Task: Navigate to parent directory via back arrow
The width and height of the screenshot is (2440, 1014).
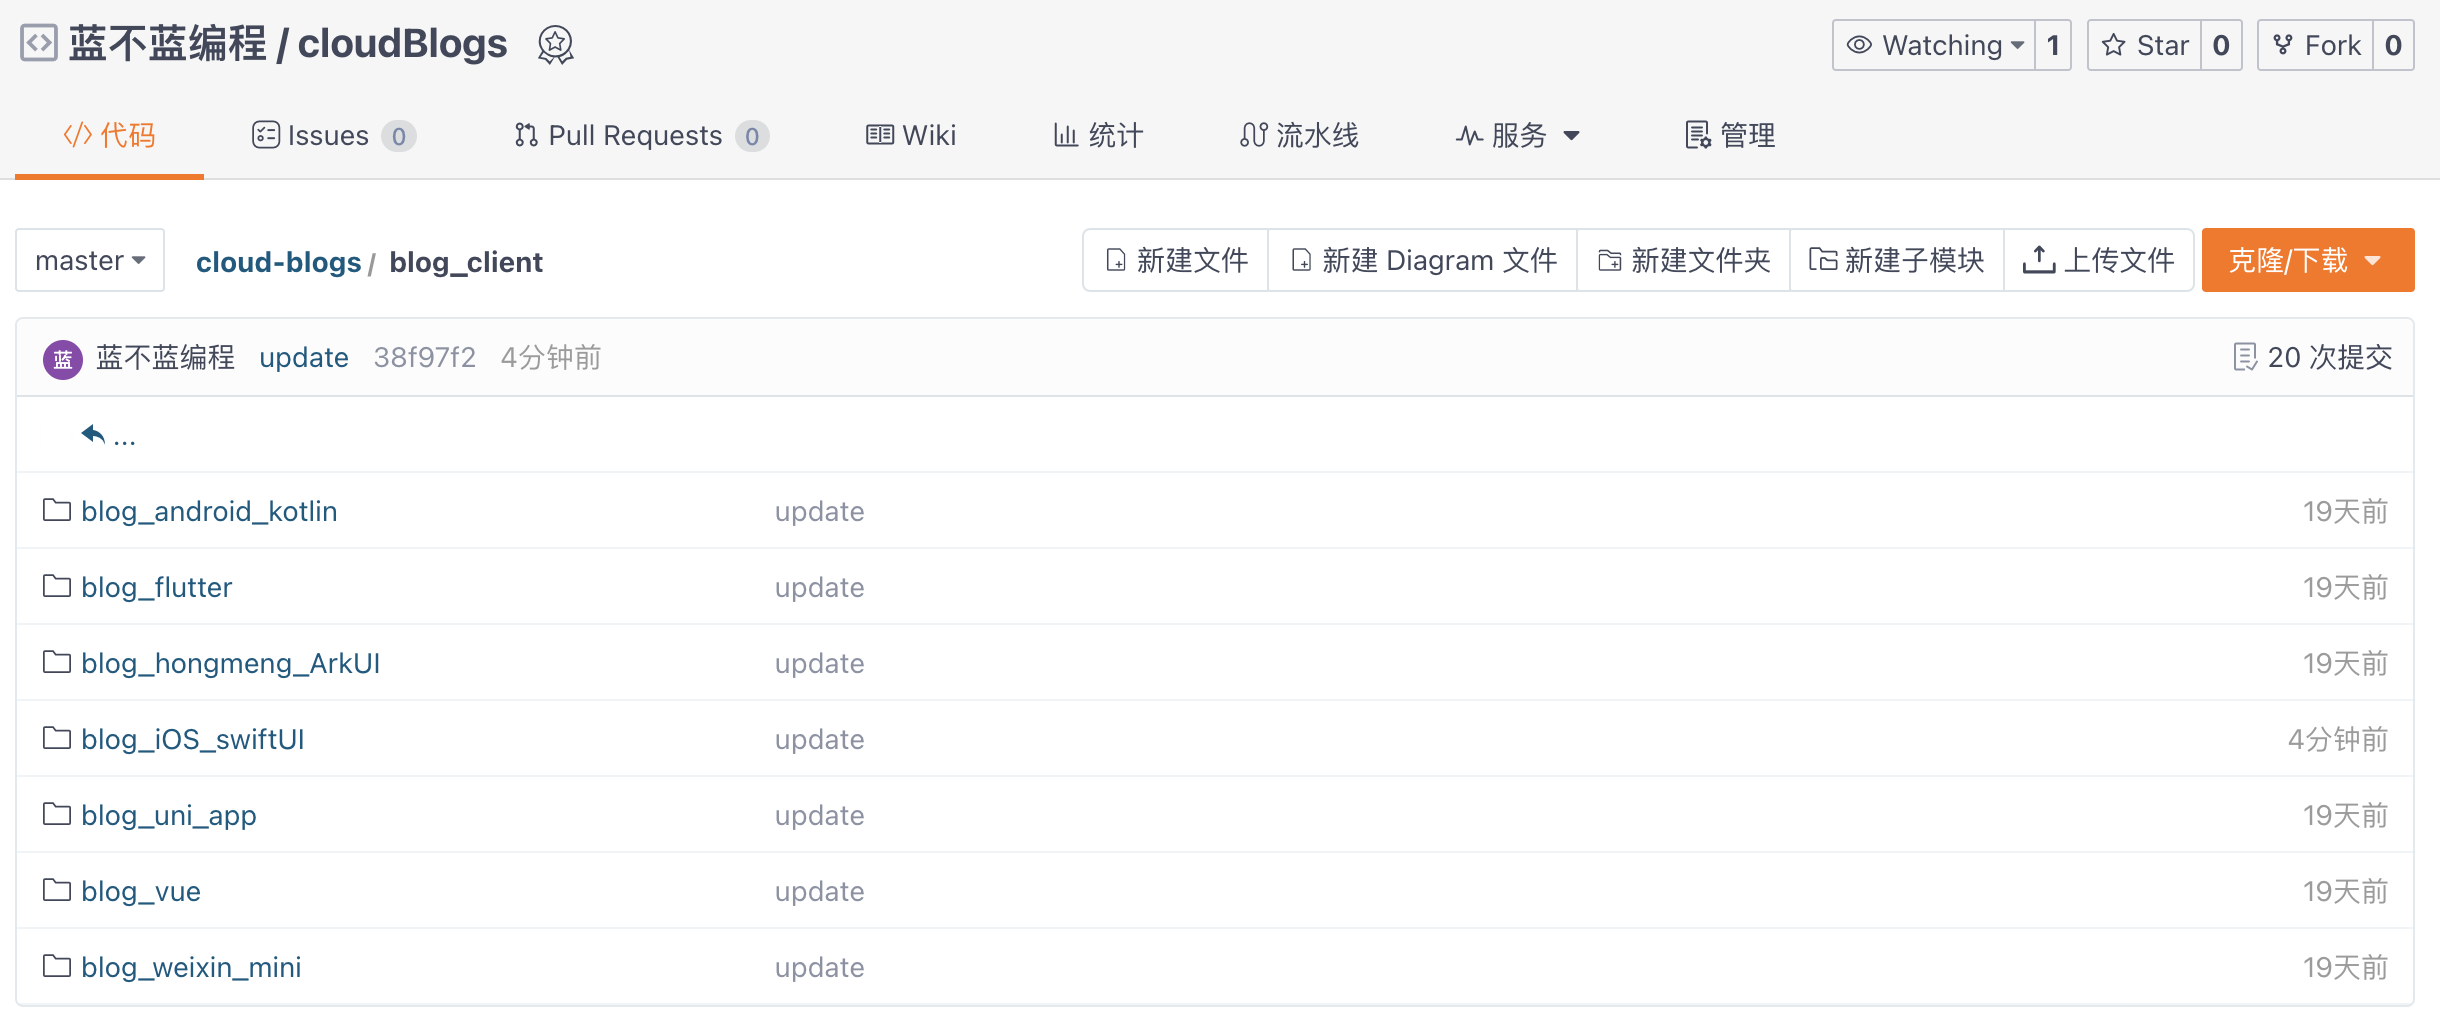Action: click(93, 433)
